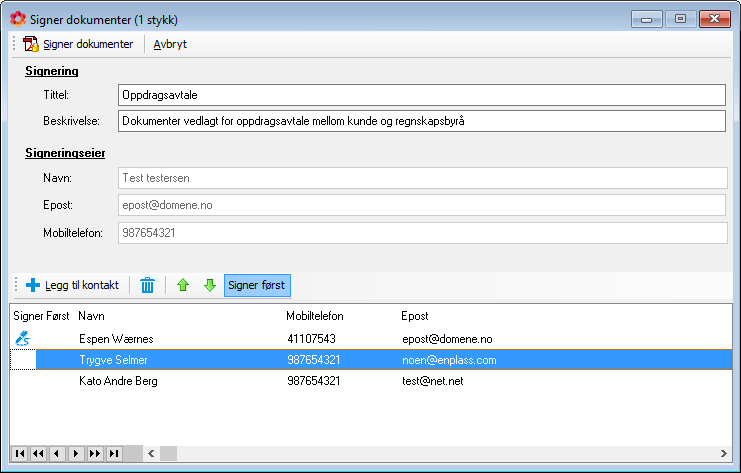Move contact down with green down arrow
This screenshot has width=741, height=473.
[210, 285]
